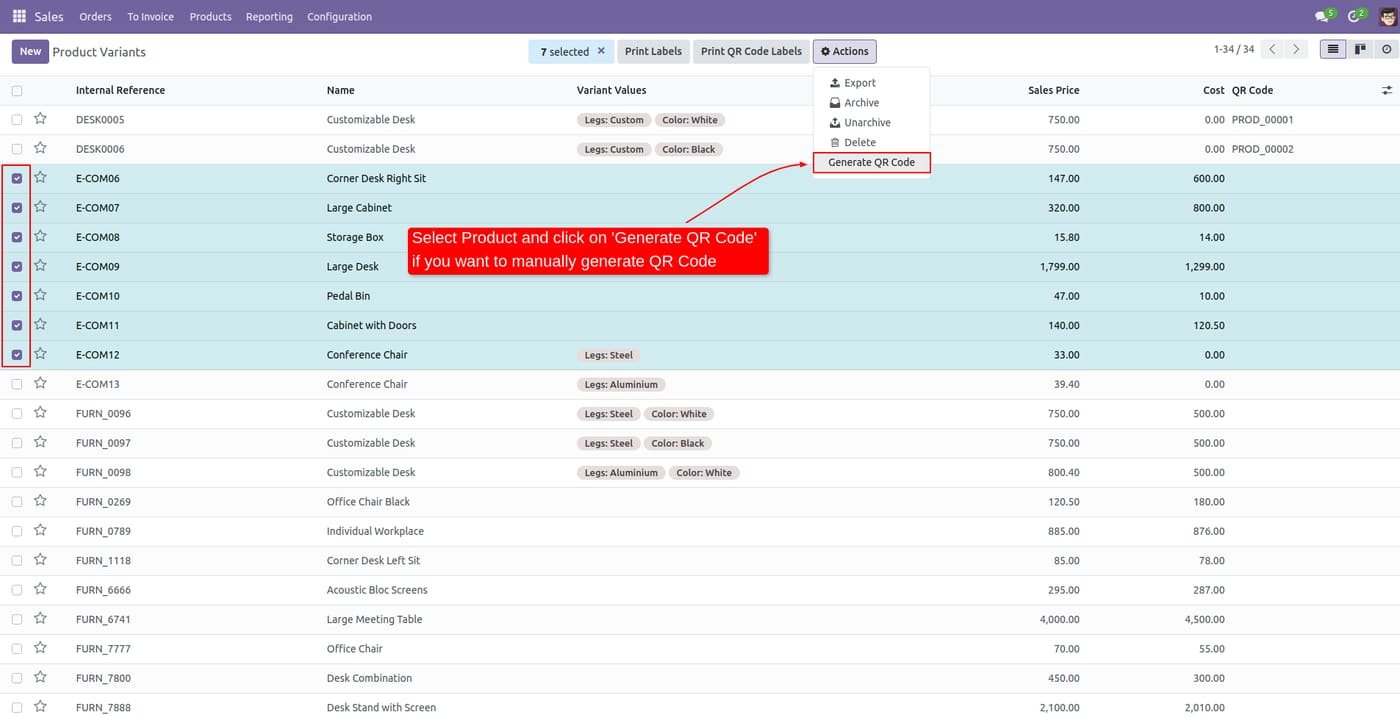
Task: Open the Configuration menu
Action: 339,17
